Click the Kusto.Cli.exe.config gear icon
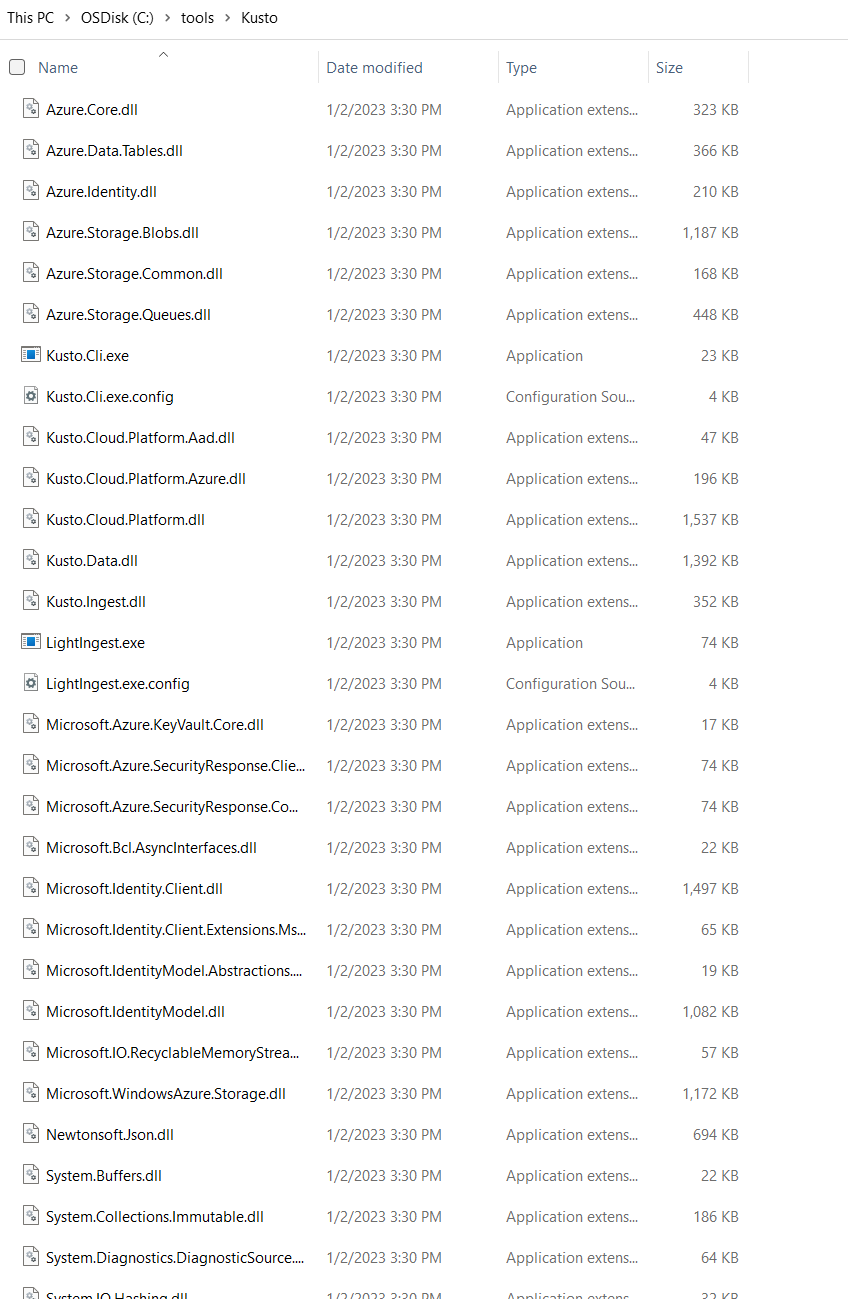The image size is (848, 1312). pyautogui.click(x=30, y=396)
